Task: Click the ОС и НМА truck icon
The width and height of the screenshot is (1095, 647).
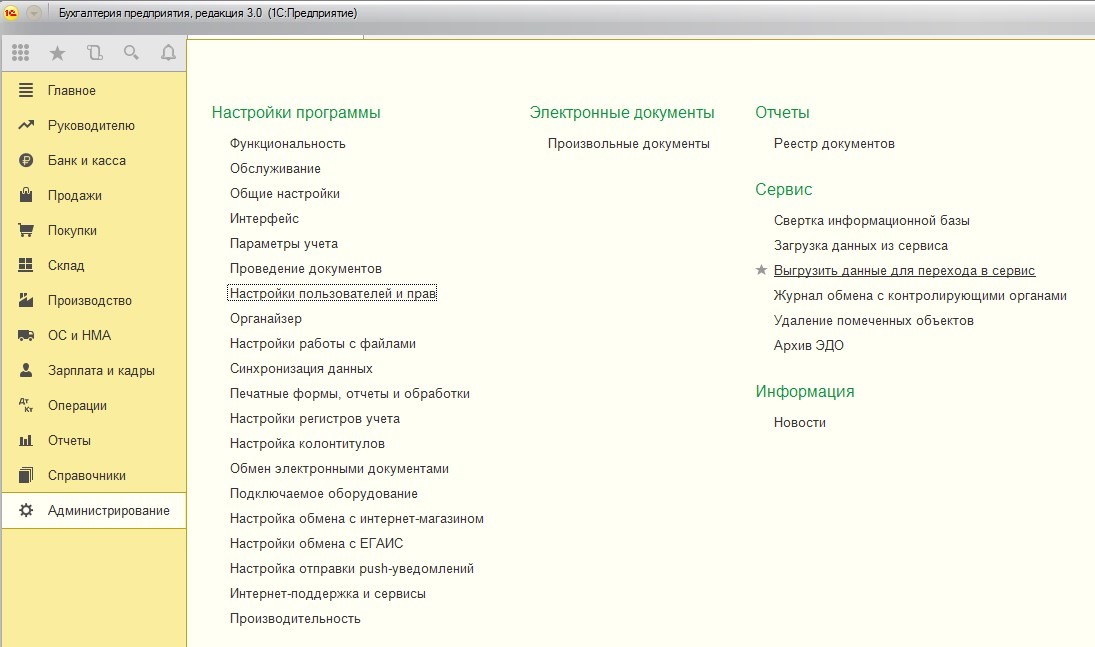Action: 26,335
